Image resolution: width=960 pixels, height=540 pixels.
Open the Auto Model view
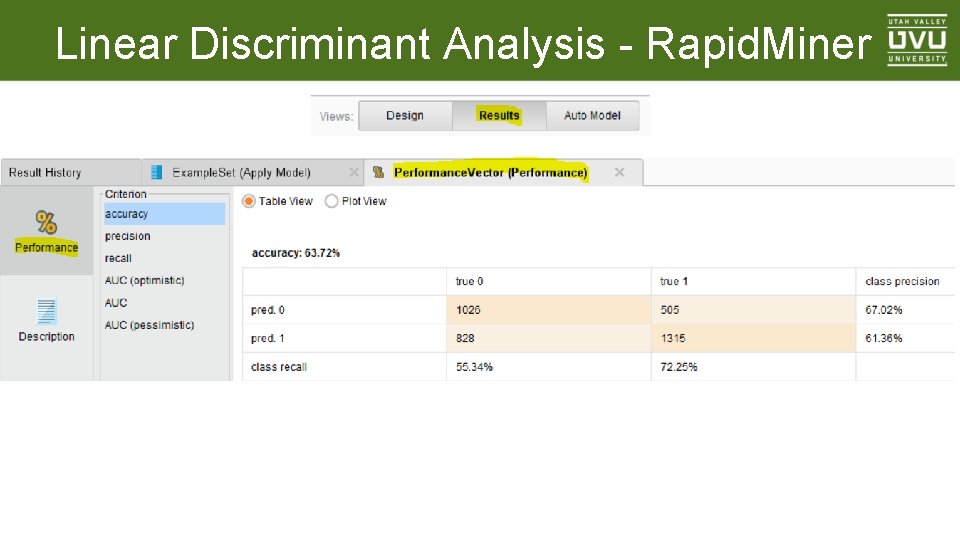[592, 116]
